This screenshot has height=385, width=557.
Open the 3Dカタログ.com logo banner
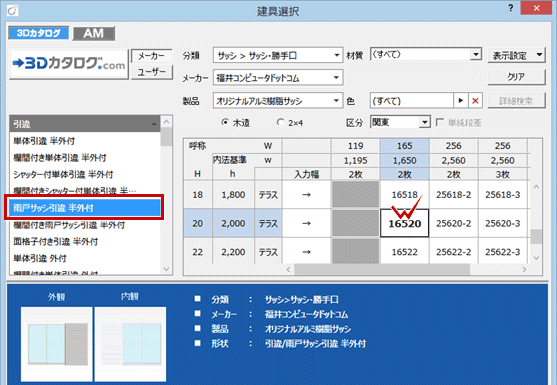pyautogui.click(x=69, y=64)
